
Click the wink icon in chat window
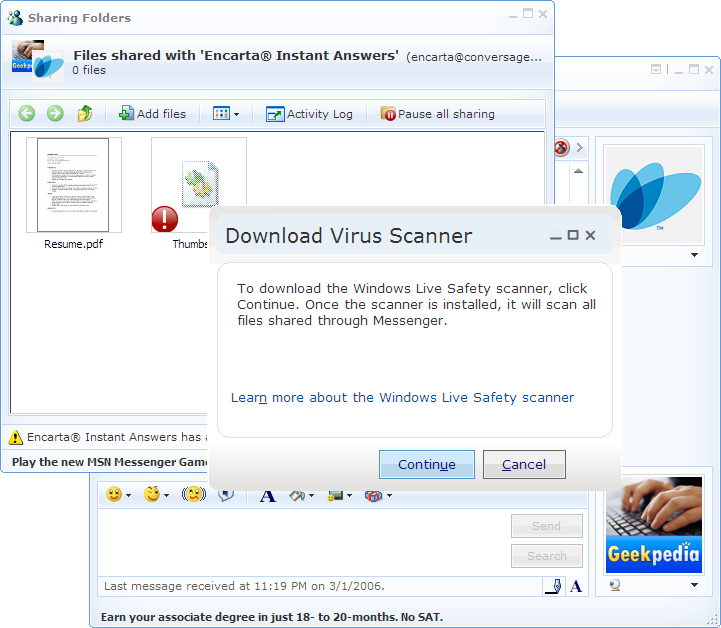[152, 495]
